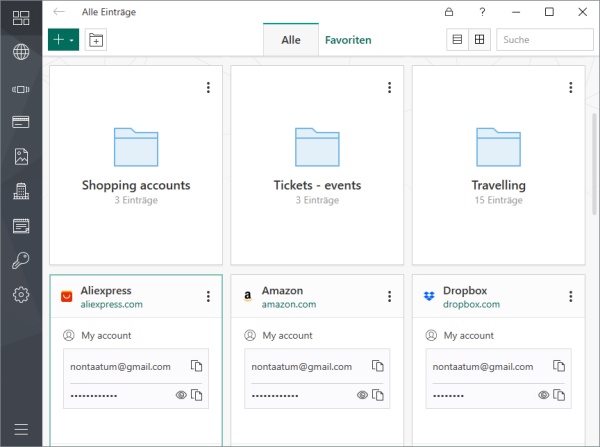Image resolution: width=600 pixels, height=447 pixels.
Task: Open Shopping accounts folder options menu
Action: pyautogui.click(x=208, y=88)
